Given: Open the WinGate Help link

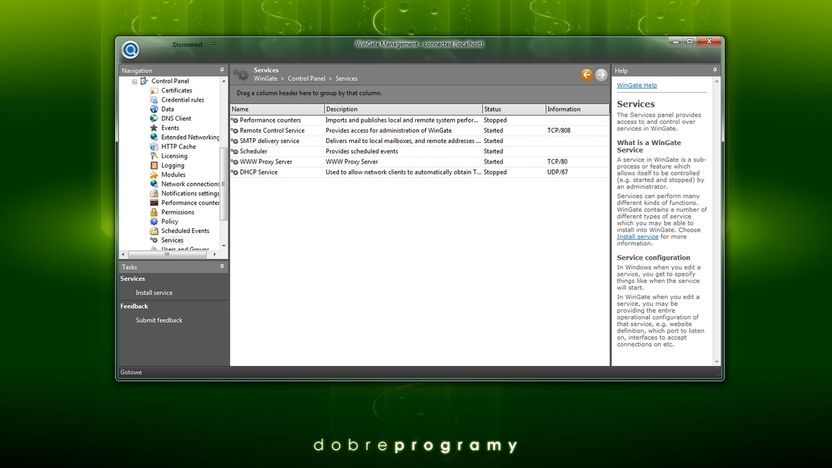Looking at the screenshot, I should pyautogui.click(x=637, y=85).
